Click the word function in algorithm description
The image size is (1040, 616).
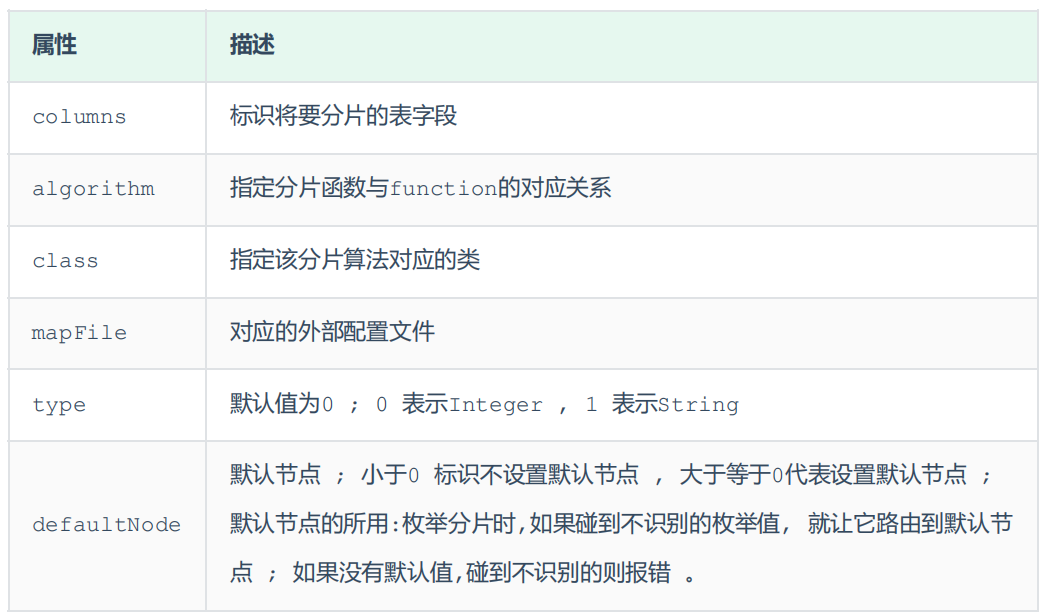tap(442, 189)
